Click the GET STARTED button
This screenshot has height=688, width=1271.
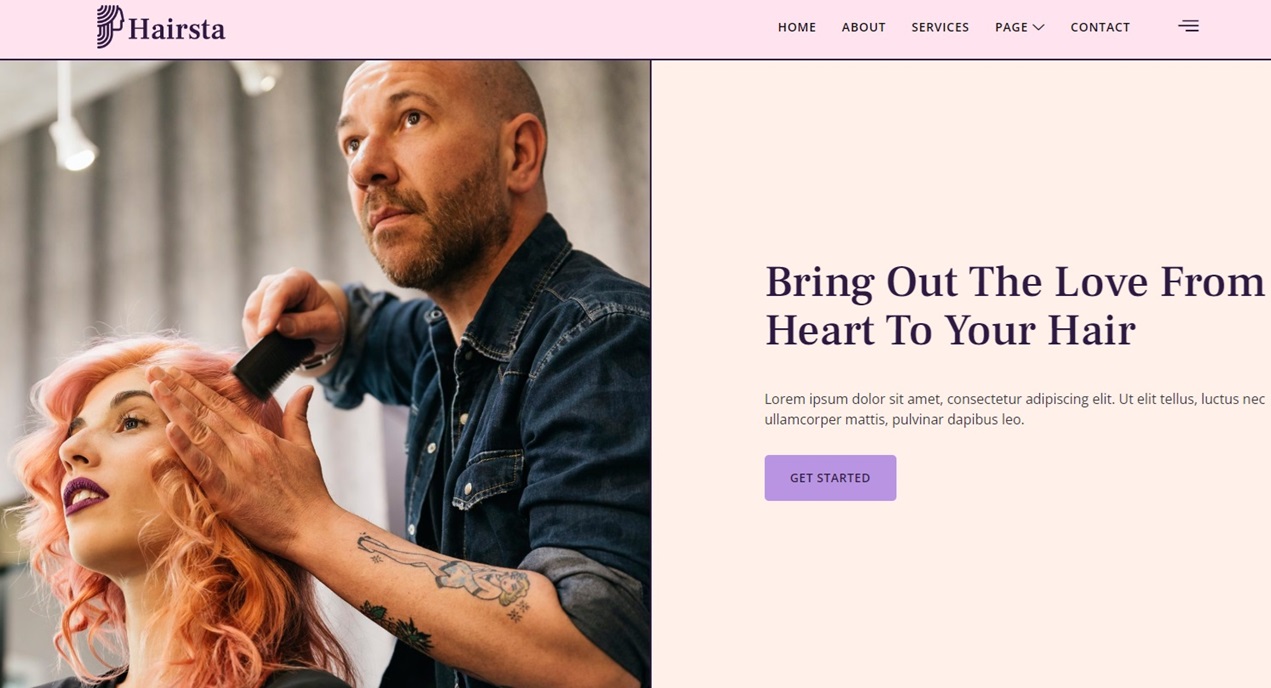[830, 478]
